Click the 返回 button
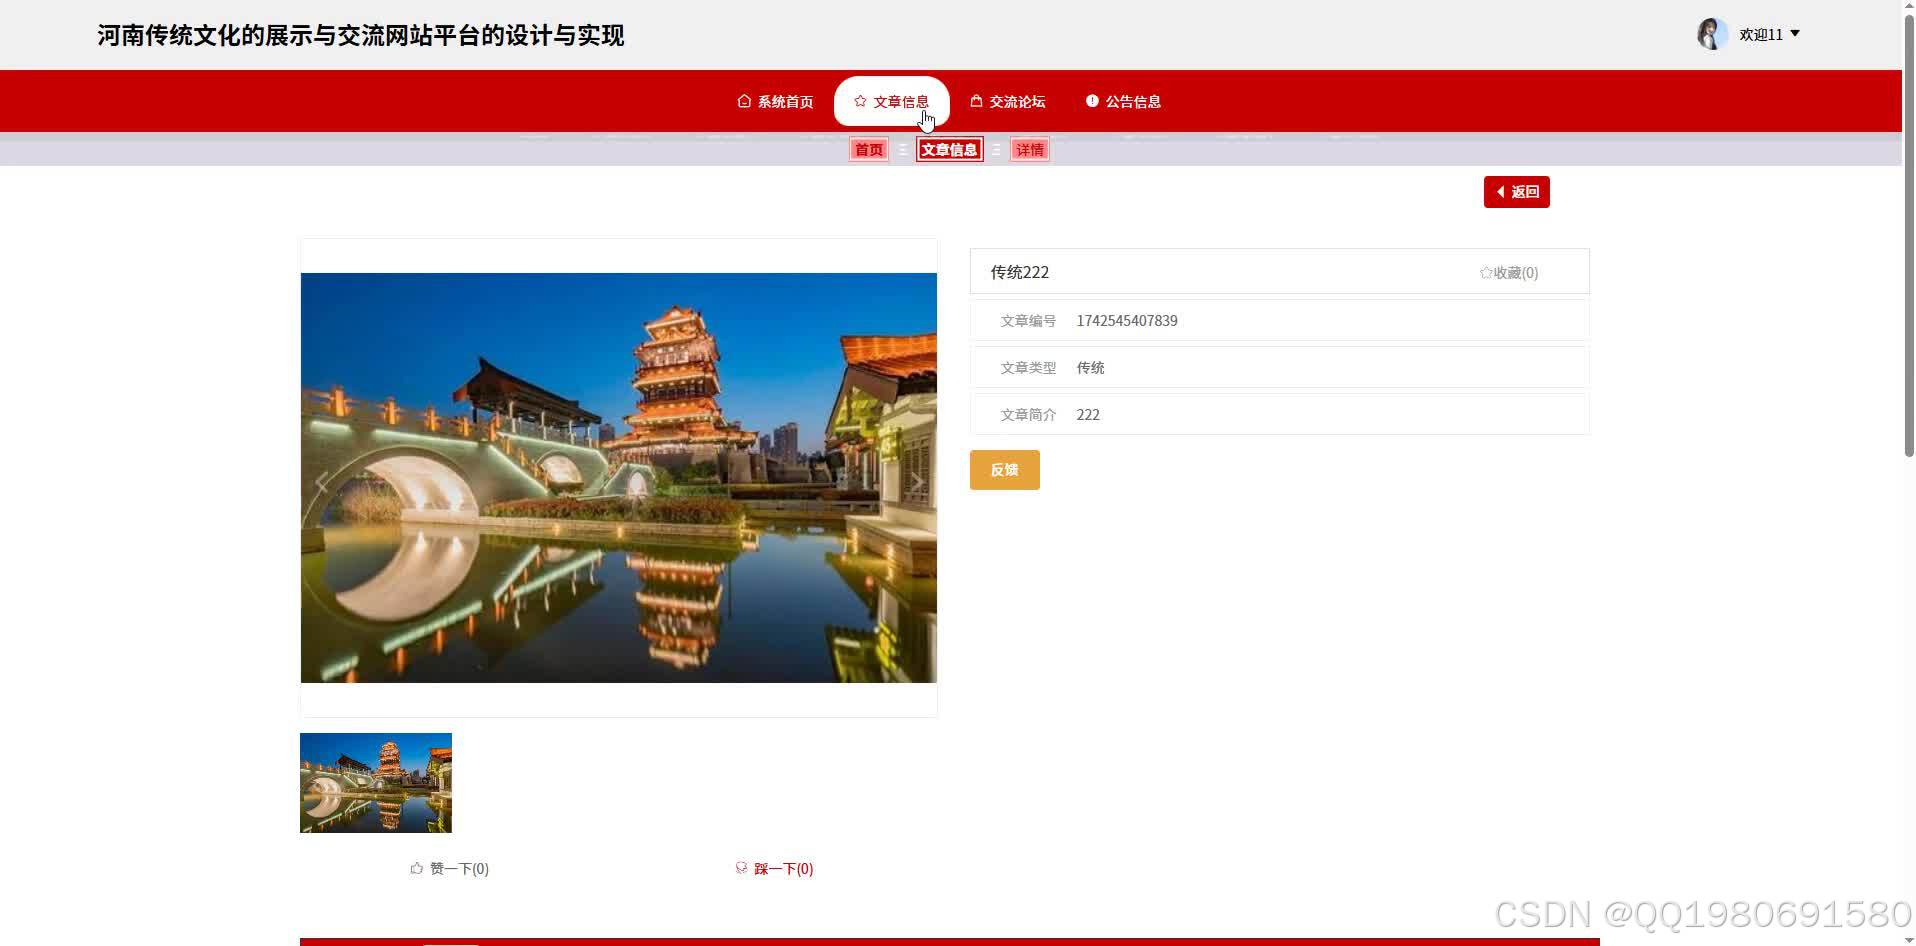Image resolution: width=1916 pixels, height=946 pixels. 1517,191
